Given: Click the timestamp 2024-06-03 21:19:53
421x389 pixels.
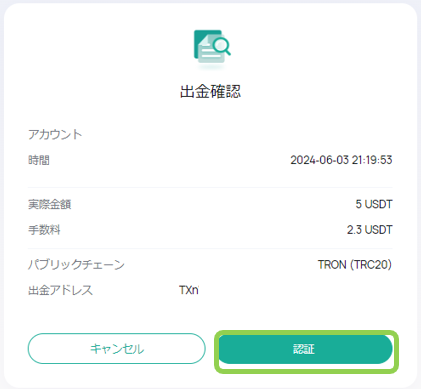Looking at the screenshot, I should (x=341, y=160).
